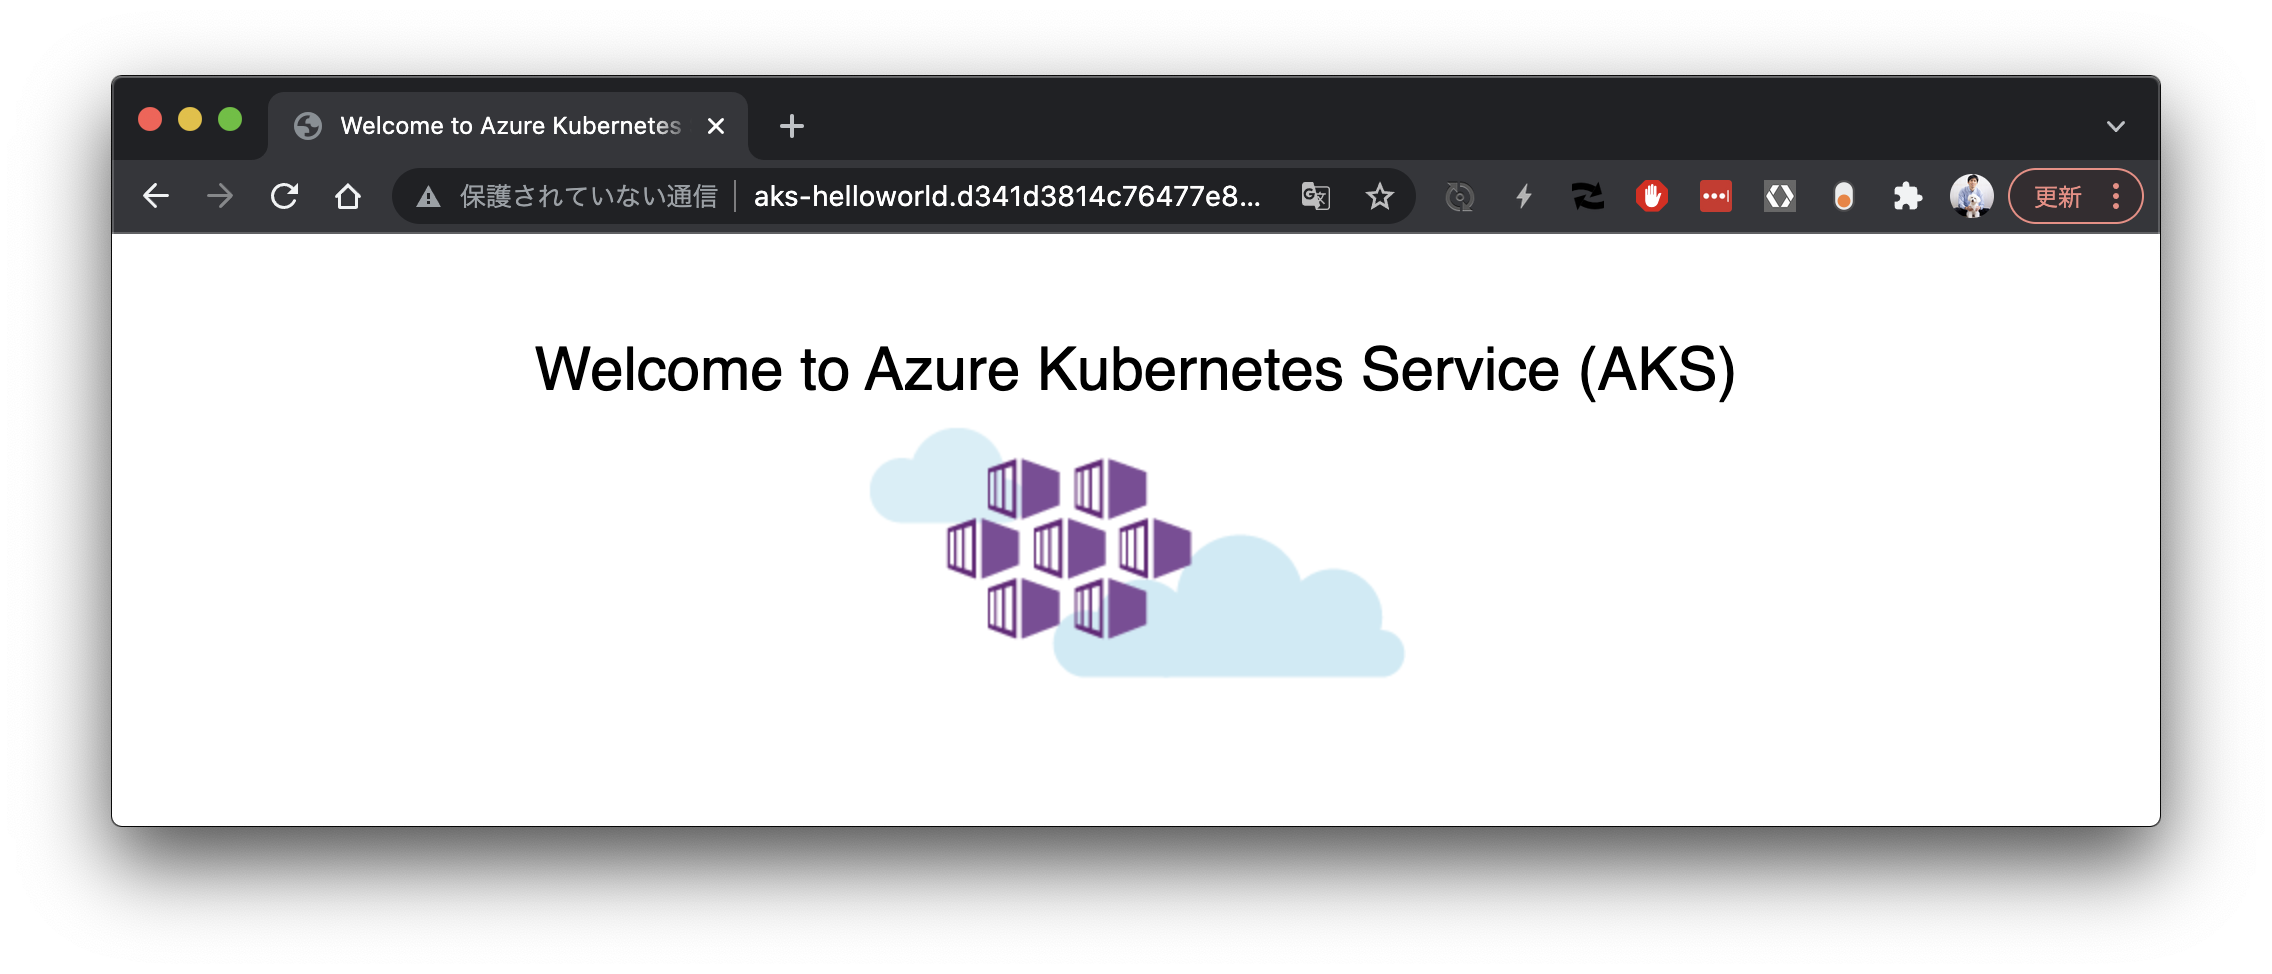2272x974 pixels.
Task: Open the lightning bolt extension
Action: [x=1524, y=196]
